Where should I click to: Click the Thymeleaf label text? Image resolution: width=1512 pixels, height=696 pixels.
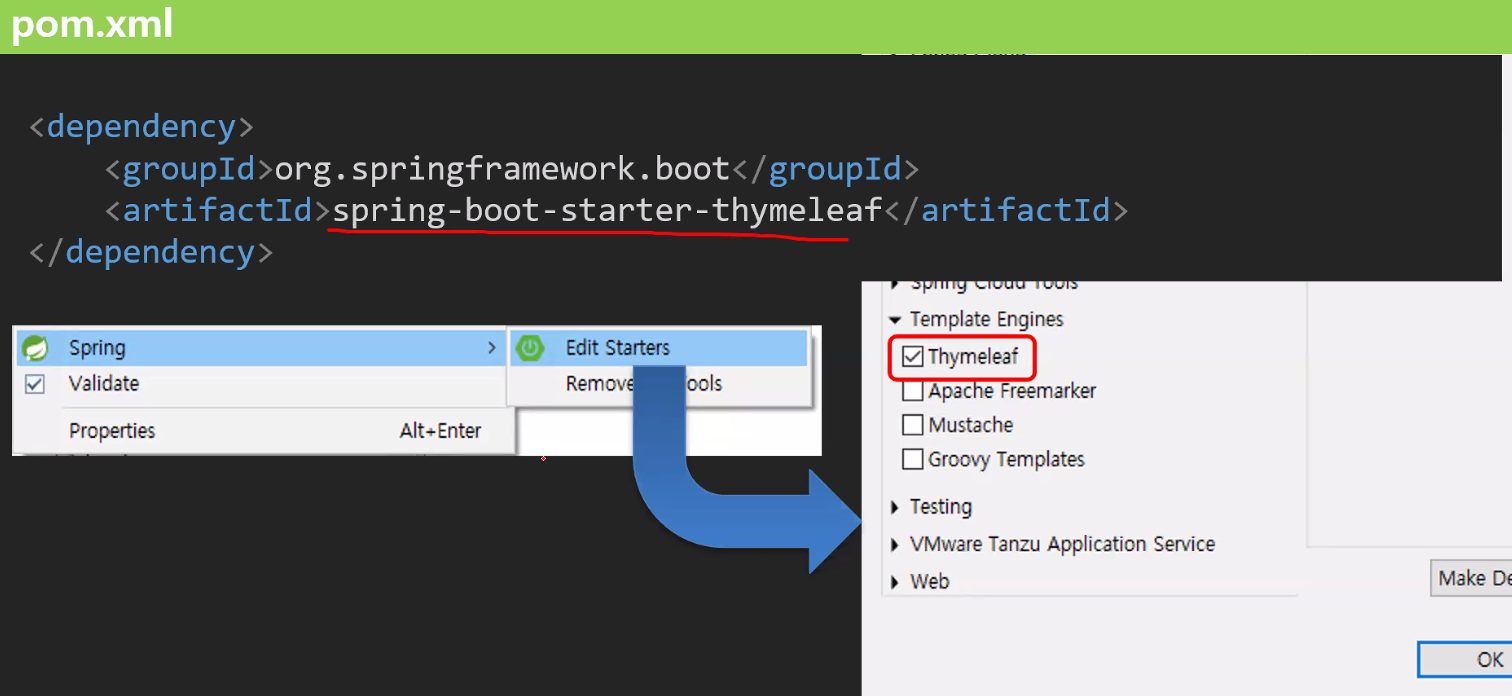tap(973, 357)
